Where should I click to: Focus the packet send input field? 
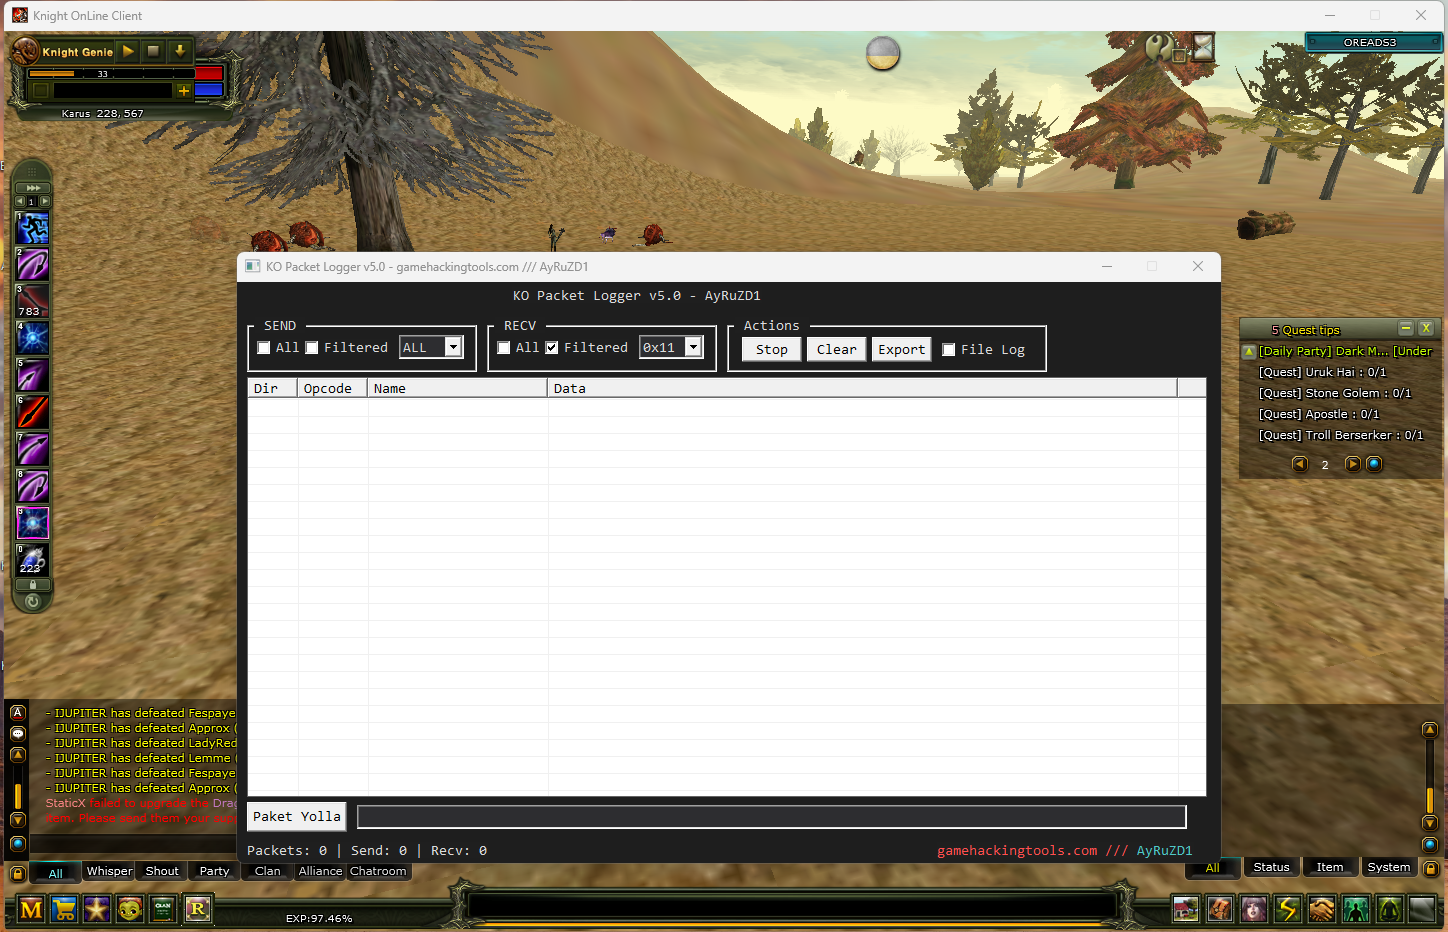point(772,817)
